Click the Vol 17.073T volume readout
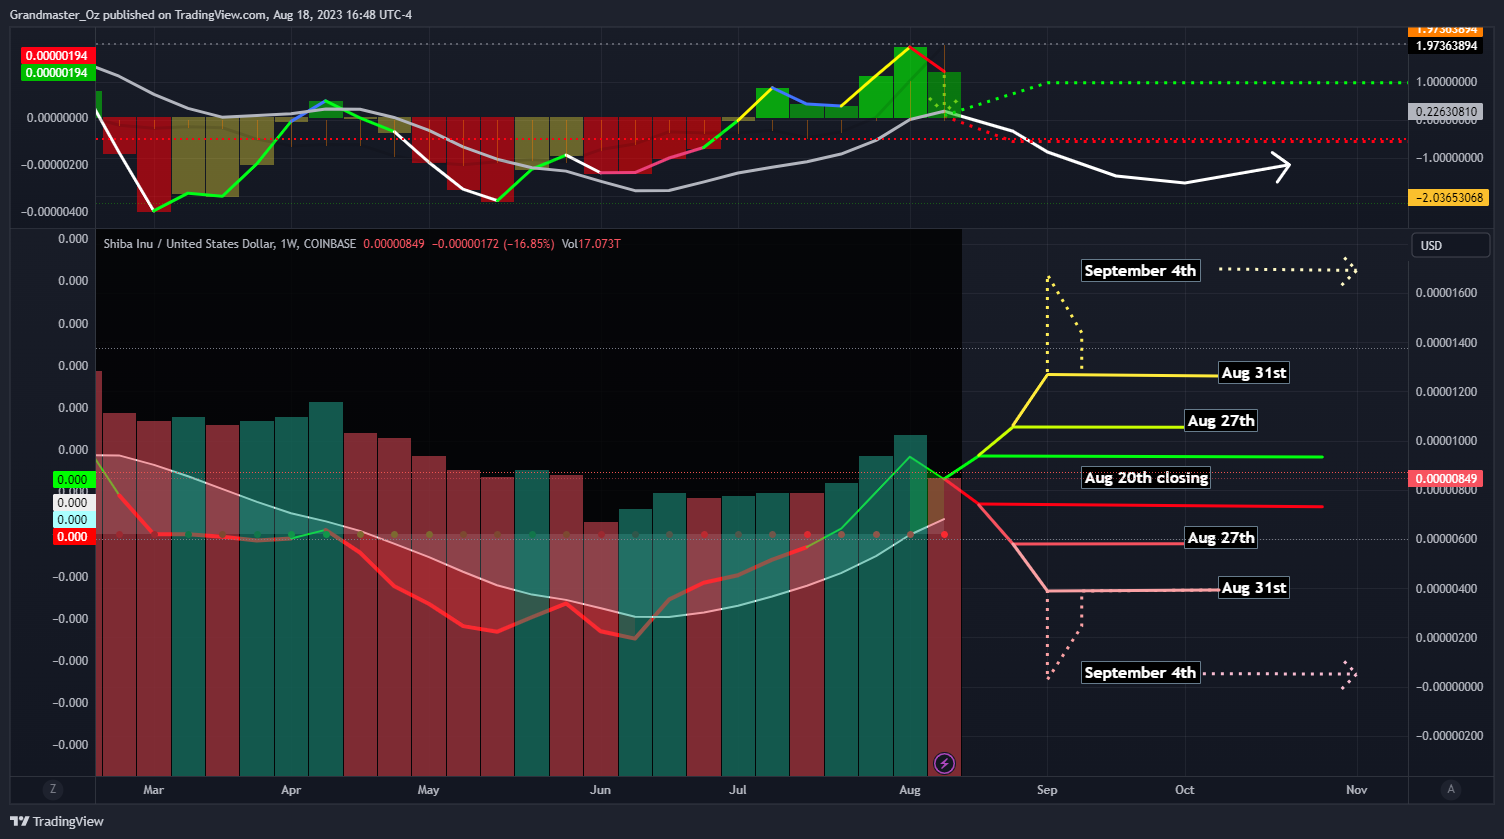 click(x=591, y=243)
